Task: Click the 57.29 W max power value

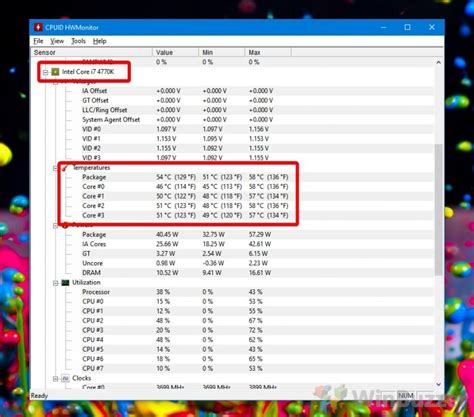Action: [x=260, y=234]
